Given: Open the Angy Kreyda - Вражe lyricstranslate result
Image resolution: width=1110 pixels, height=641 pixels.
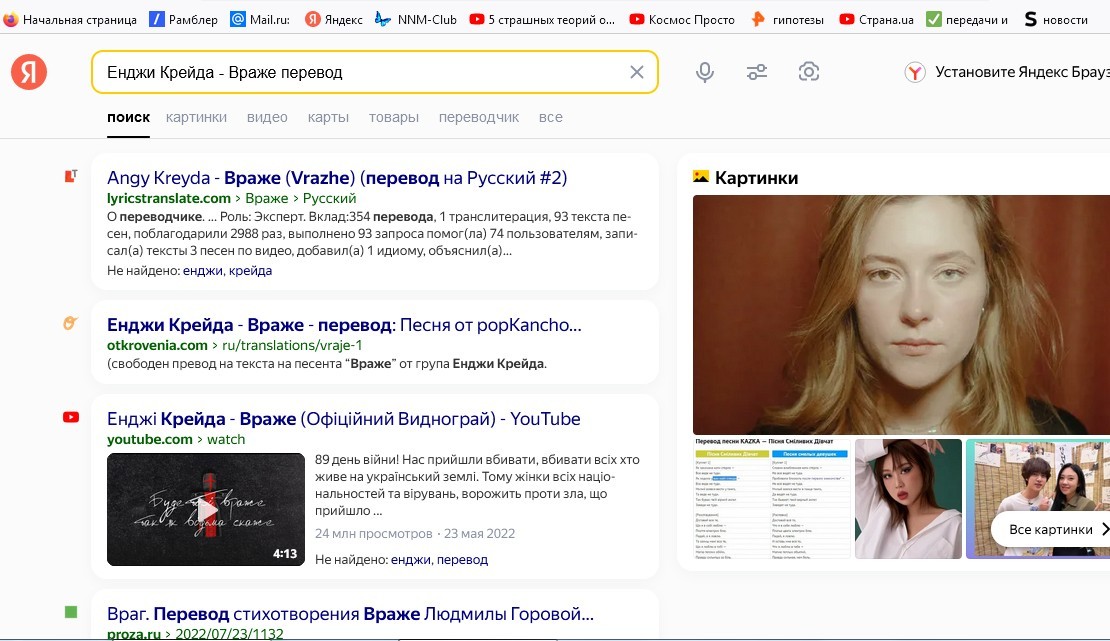Looking at the screenshot, I should [x=337, y=178].
